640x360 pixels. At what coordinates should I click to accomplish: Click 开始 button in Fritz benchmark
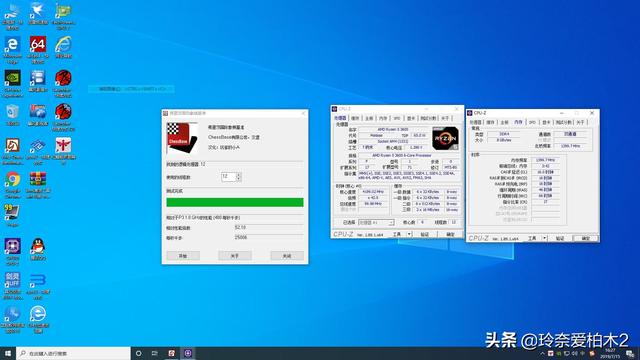[183, 256]
